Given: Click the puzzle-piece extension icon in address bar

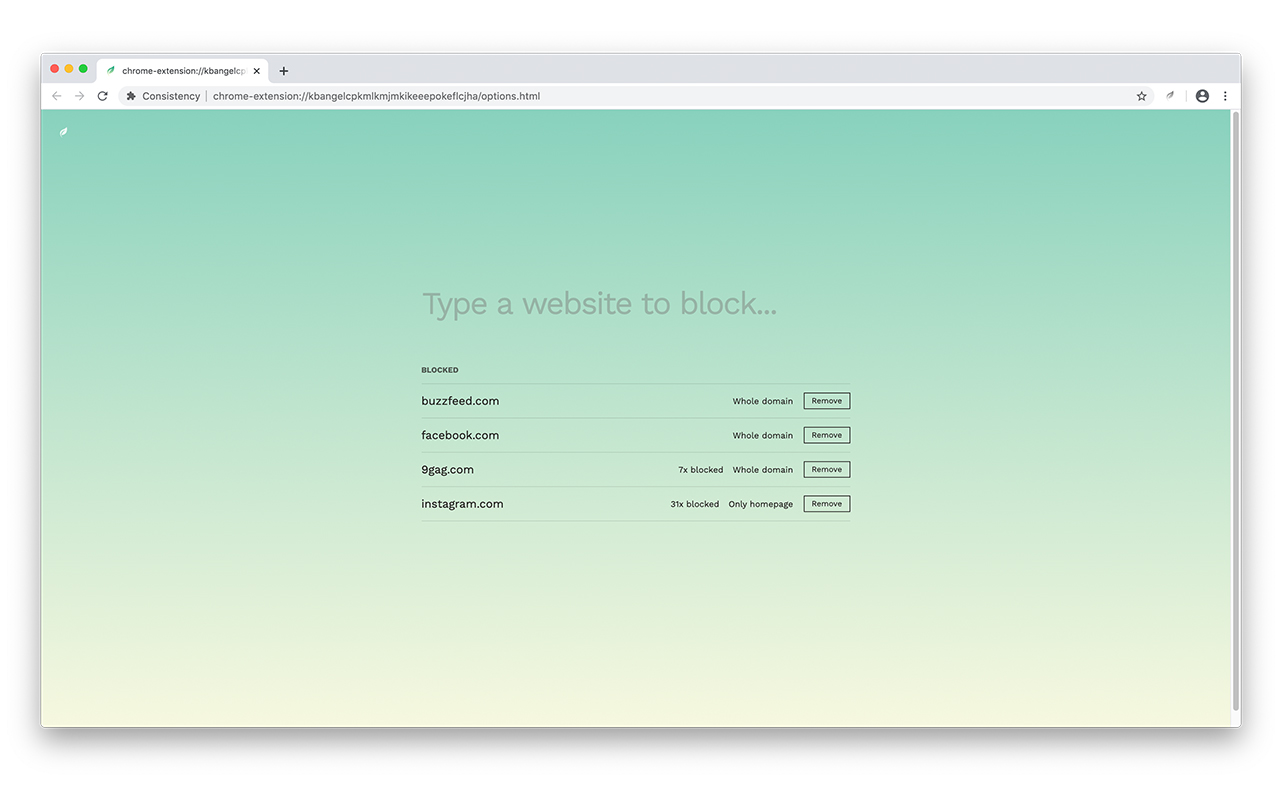Looking at the screenshot, I should pos(131,96).
